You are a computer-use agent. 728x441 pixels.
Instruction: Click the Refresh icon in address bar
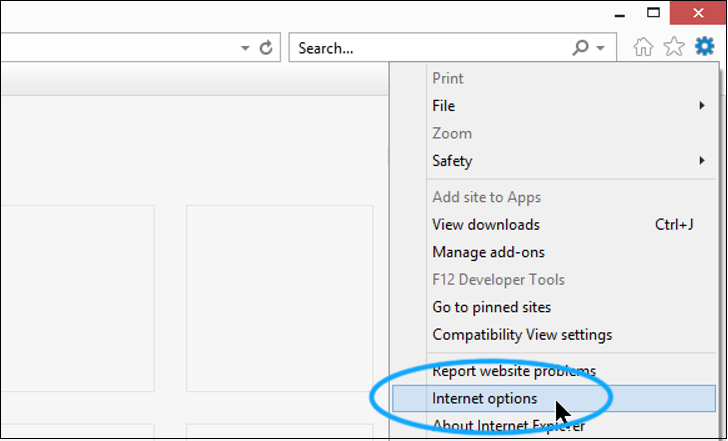[266, 47]
